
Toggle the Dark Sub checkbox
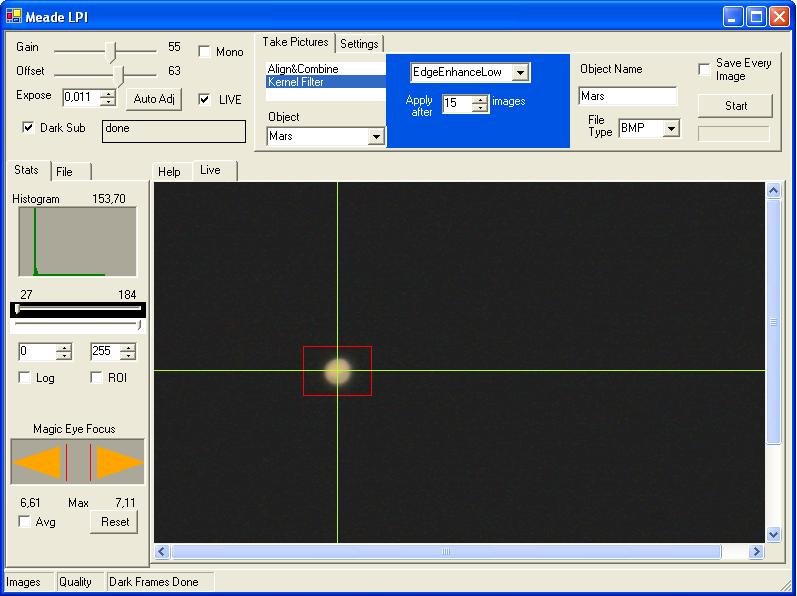pyautogui.click(x=28, y=128)
